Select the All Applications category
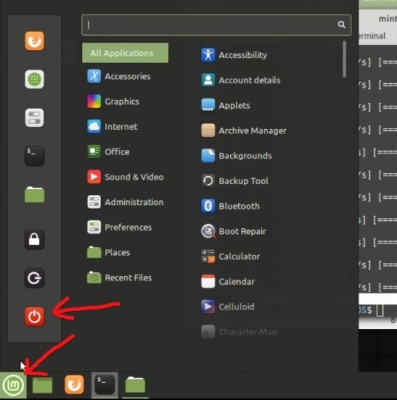This screenshot has height=400, width=397. [125, 53]
